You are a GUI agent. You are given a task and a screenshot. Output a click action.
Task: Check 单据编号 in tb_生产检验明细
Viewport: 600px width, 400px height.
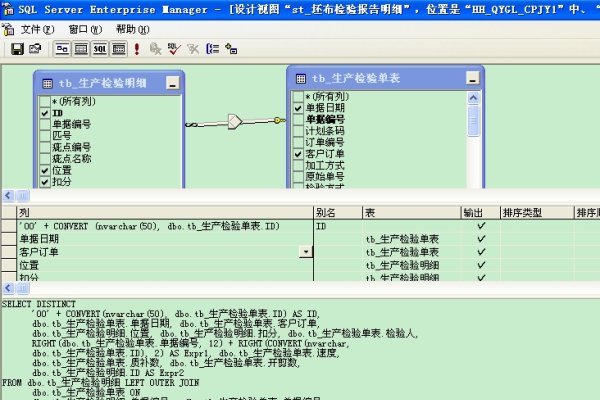coord(45,124)
